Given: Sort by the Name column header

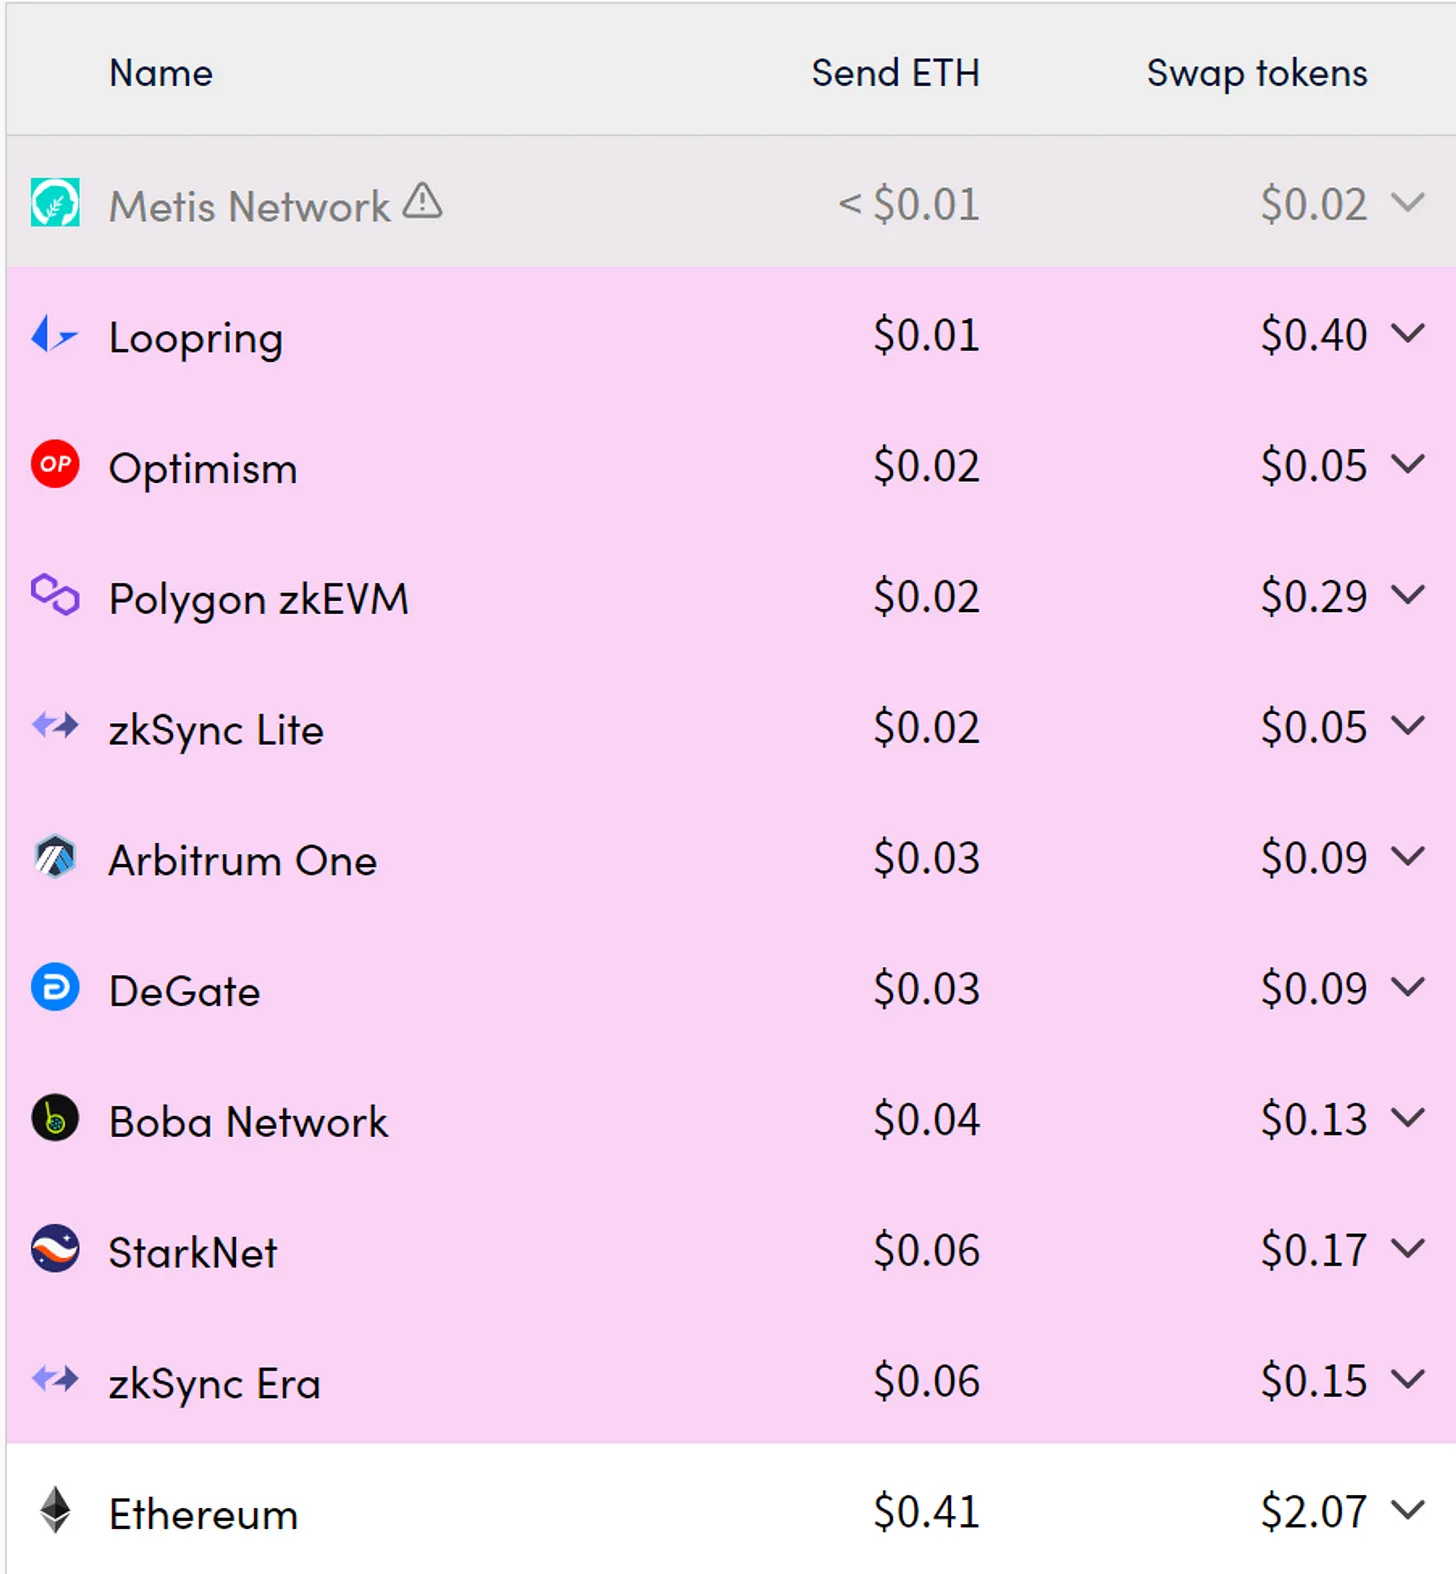Looking at the screenshot, I should (161, 73).
